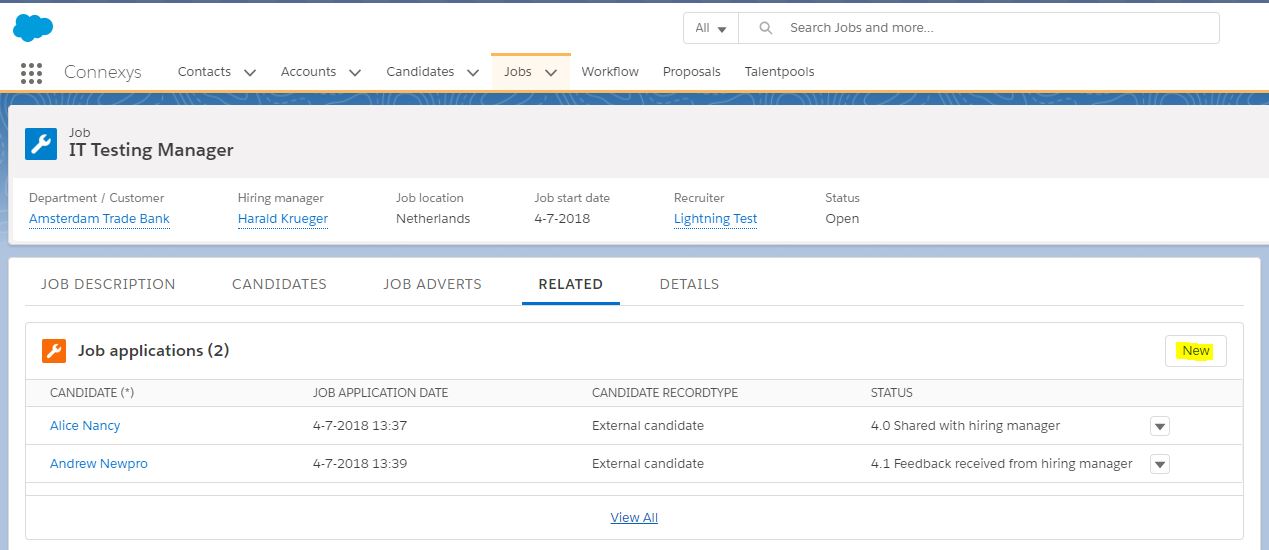The height and width of the screenshot is (550, 1269).
Task: Go to the Jobs nav tab
Action: (518, 72)
